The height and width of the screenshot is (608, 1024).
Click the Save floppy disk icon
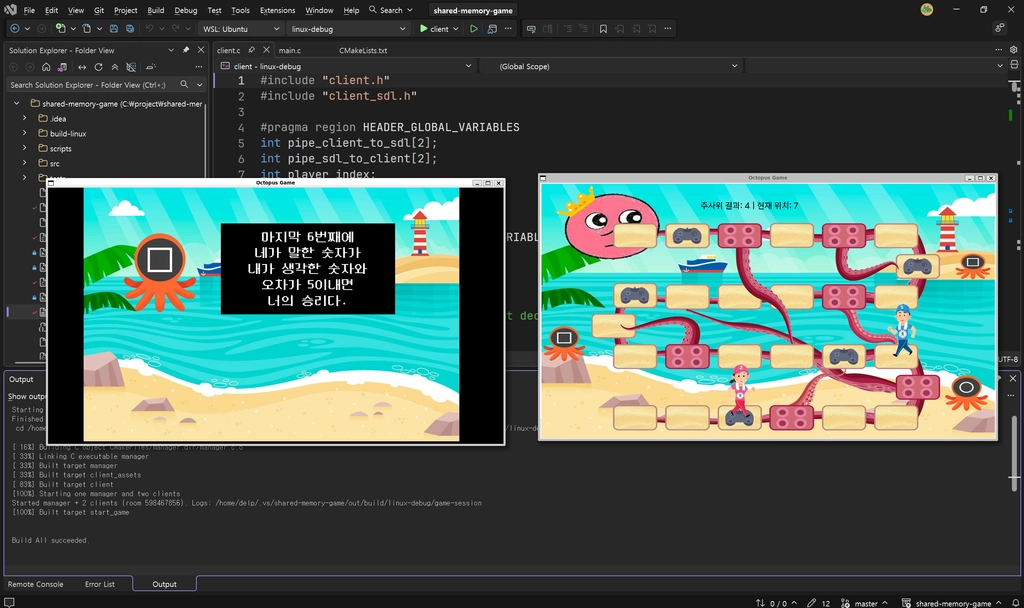pos(114,29)
